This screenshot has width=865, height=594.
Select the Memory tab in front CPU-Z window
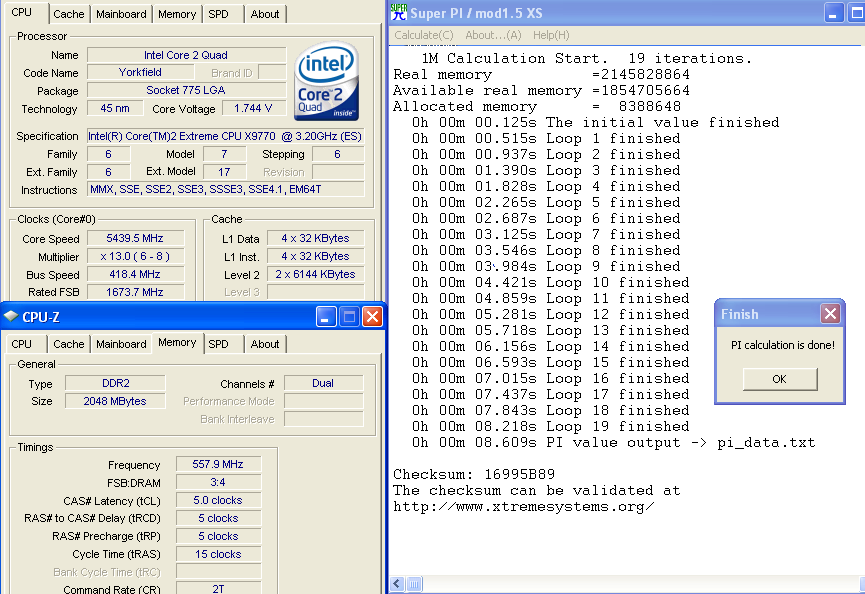177,343
